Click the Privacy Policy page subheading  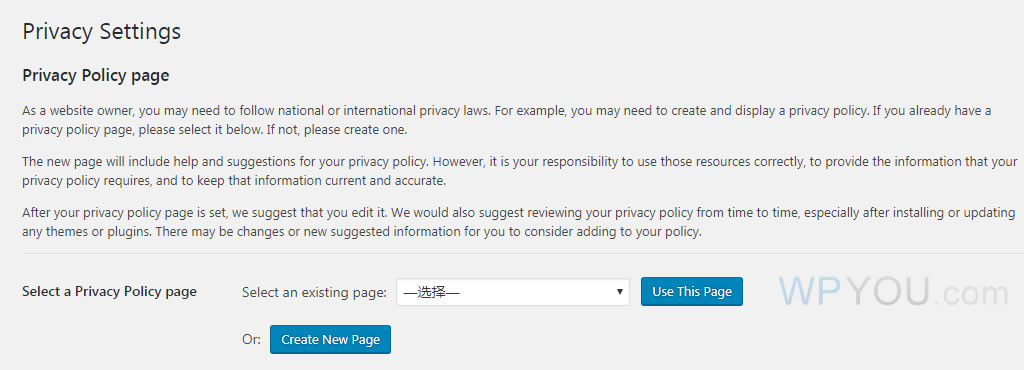coord(96,76)
